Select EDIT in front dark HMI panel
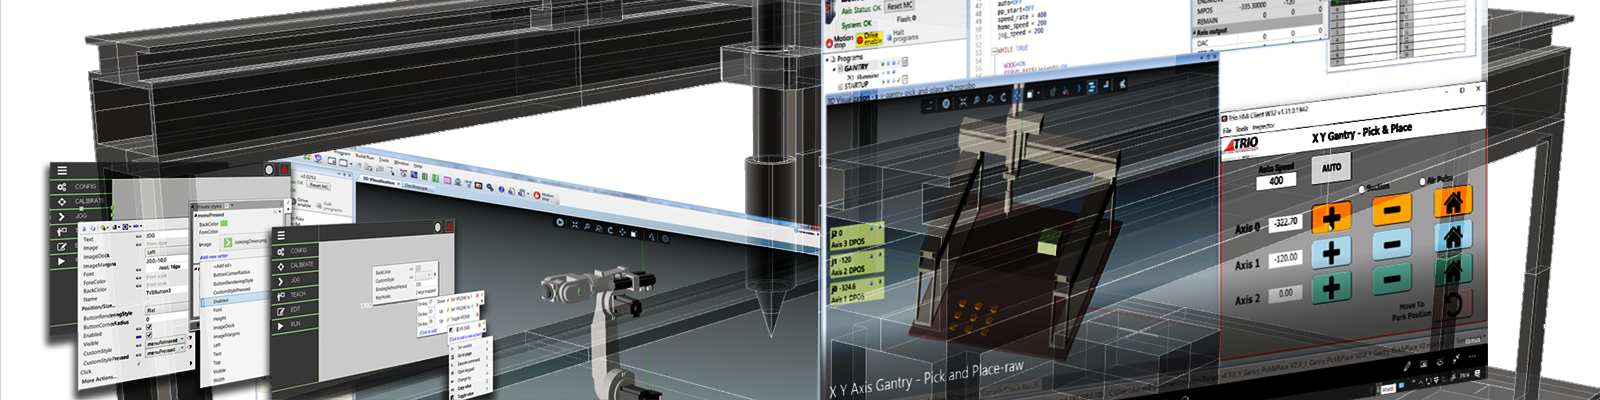Viewport: 1600px width, 400px height. [294, 309]
